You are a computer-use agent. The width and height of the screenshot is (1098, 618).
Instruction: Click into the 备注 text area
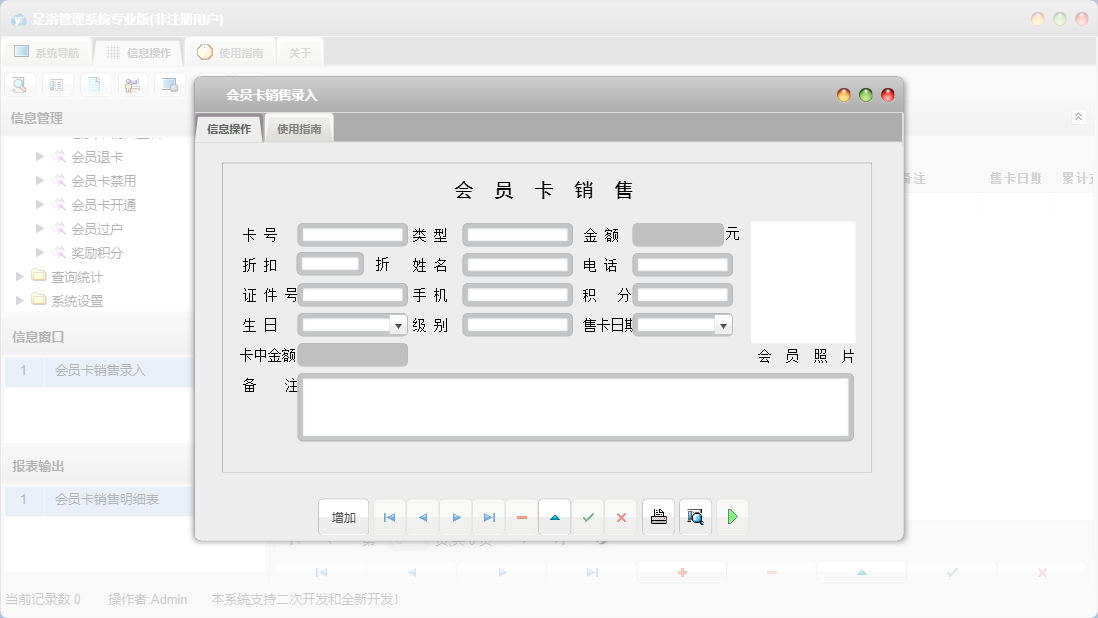(x=575, y=407)
